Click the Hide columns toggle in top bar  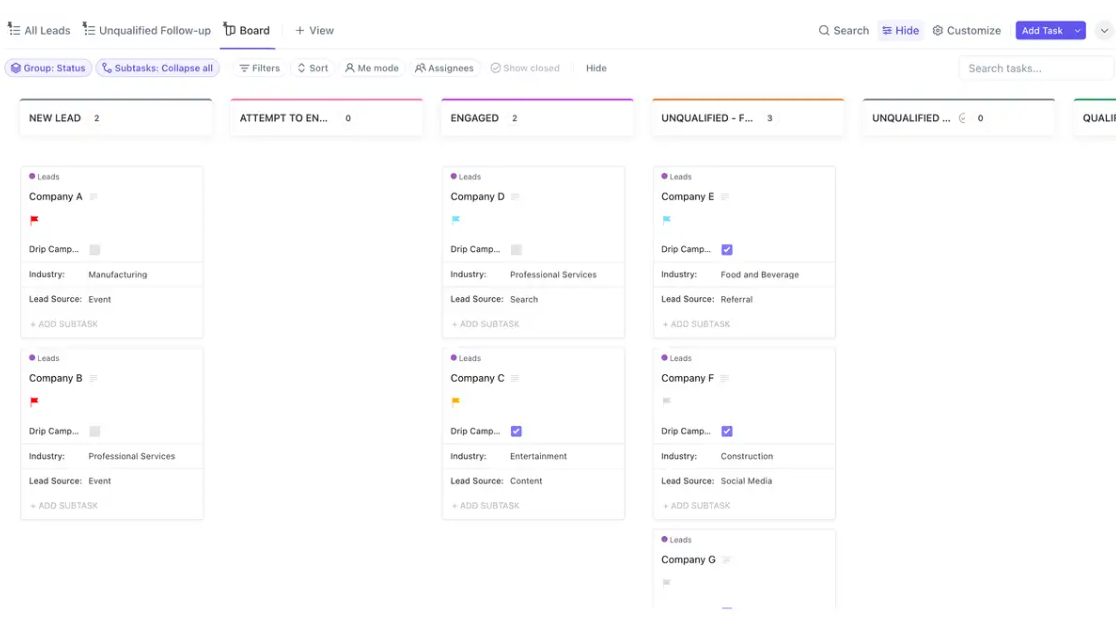click(x=900, y=31)
